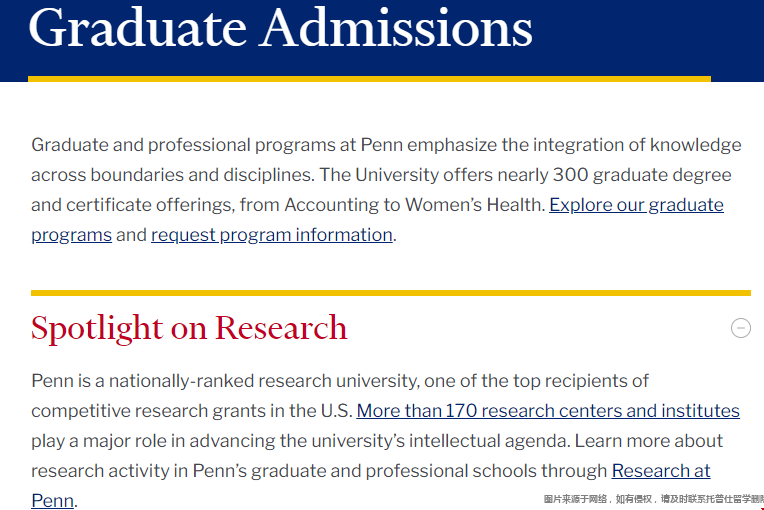The image size is (764, 510).
Task: Click the word Penn in the first paragraph
Action: pyautogui.click(x=382, y=145)
